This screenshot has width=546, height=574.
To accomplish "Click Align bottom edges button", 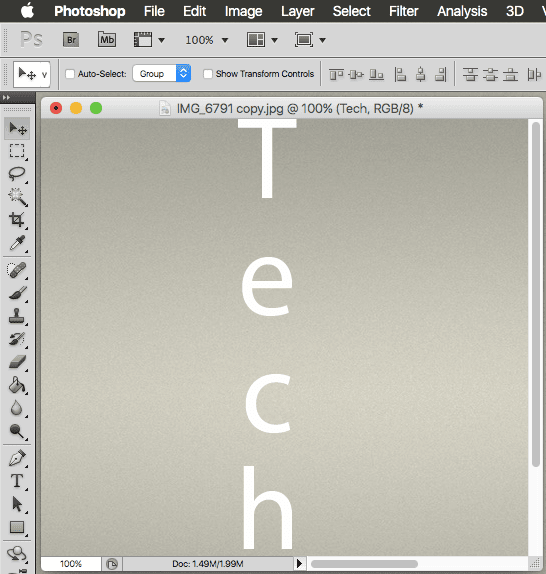I will click(x=376, y=74).
